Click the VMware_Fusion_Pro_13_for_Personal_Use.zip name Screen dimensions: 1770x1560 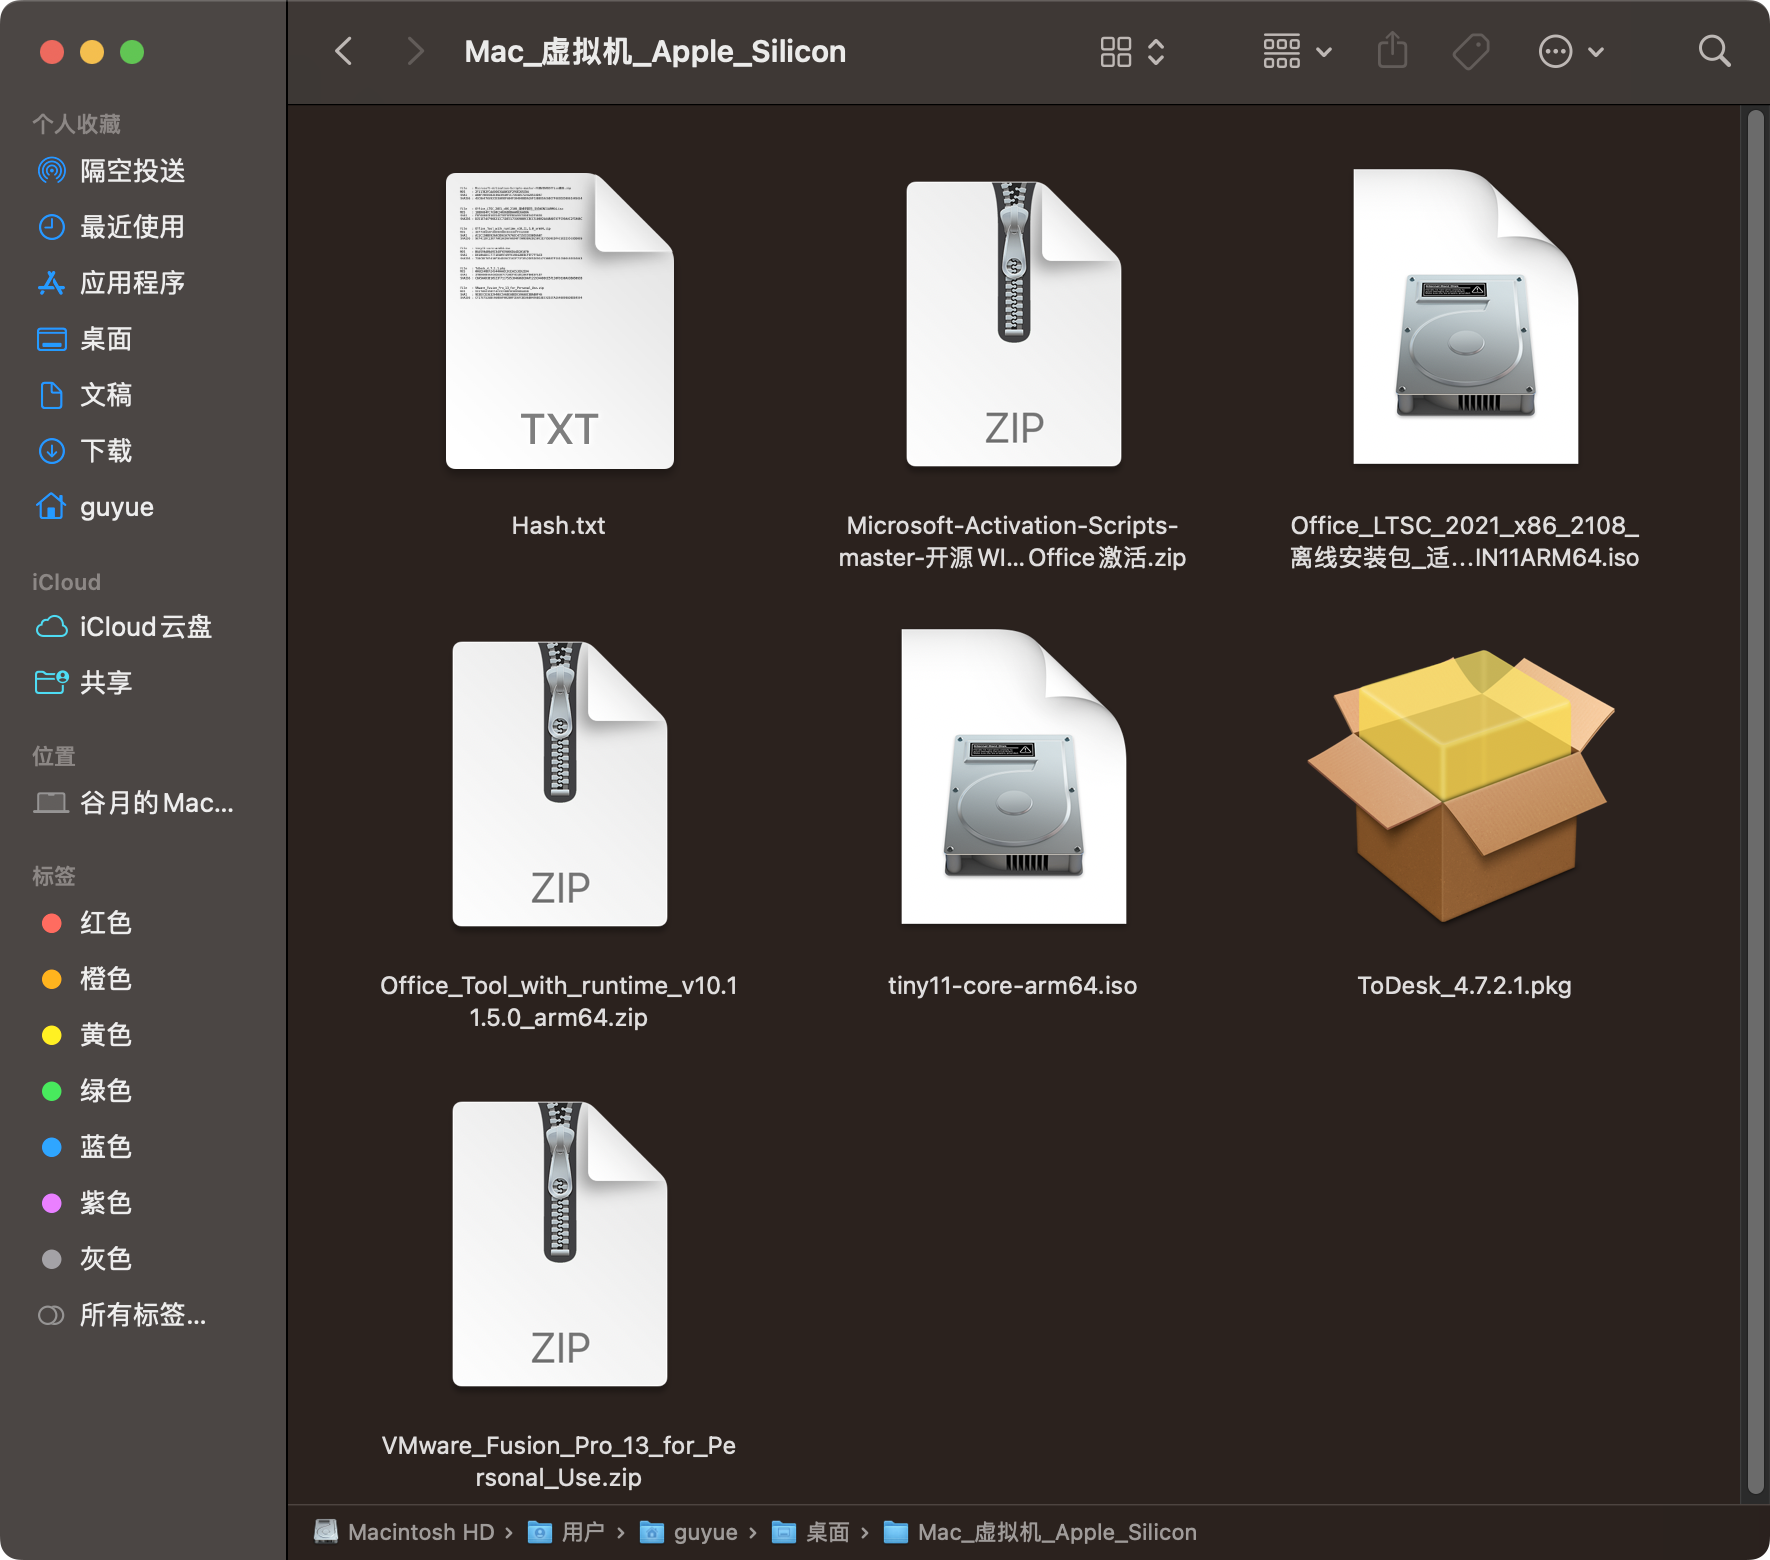click(x=558, y=1461)
